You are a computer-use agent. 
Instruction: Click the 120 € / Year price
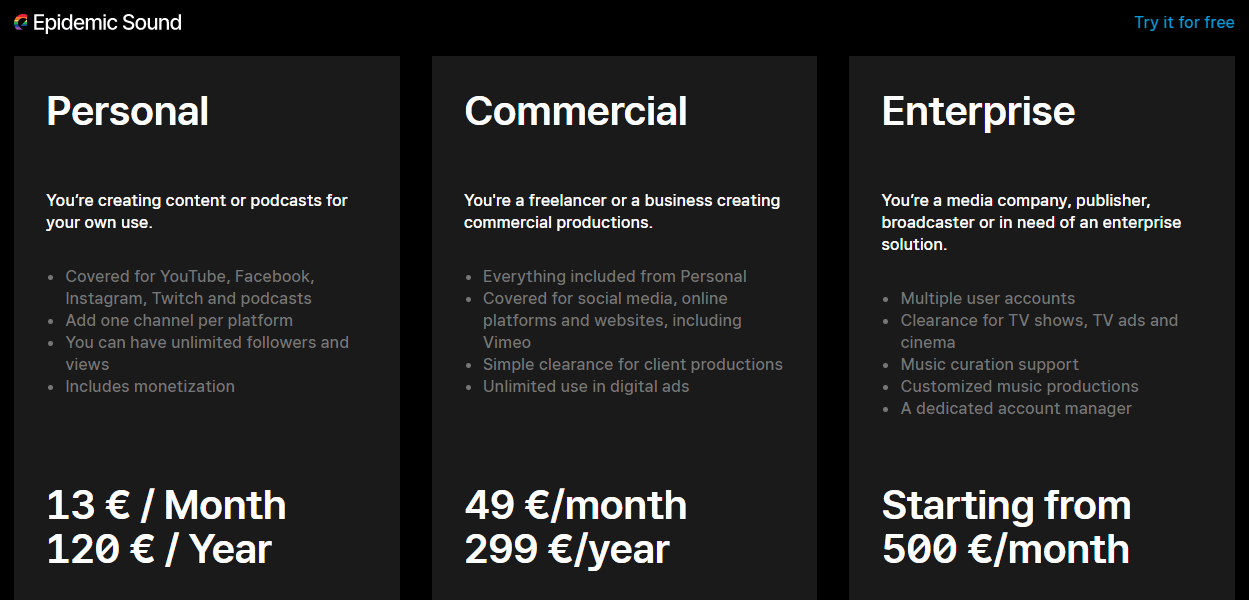tap(159, 549)
